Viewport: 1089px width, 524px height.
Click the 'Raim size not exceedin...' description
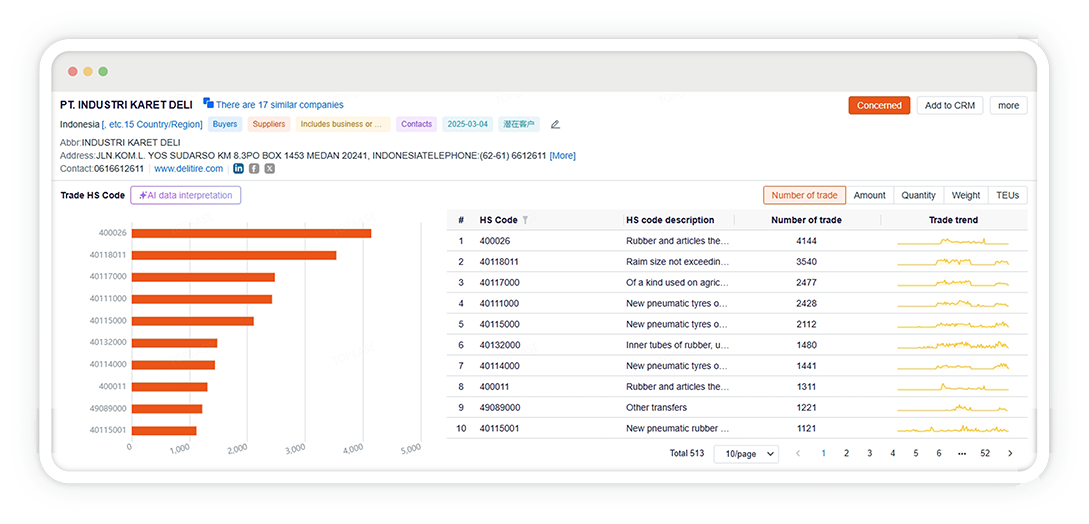(x=678, y=261)
